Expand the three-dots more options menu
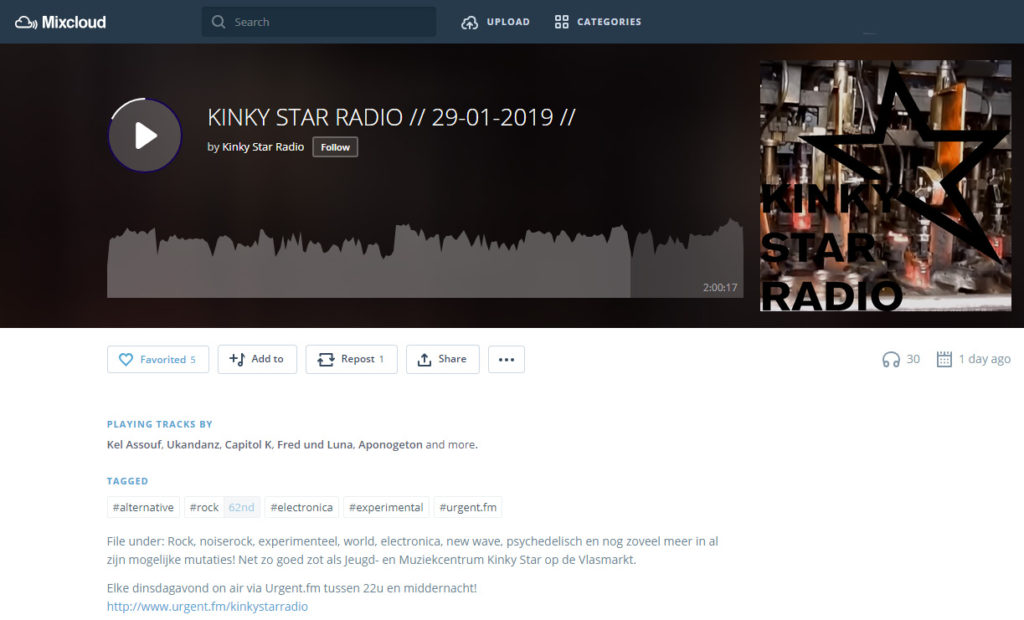Image resolution: width=1024 pixels, height=620 pixels. (x=506, y=359)
